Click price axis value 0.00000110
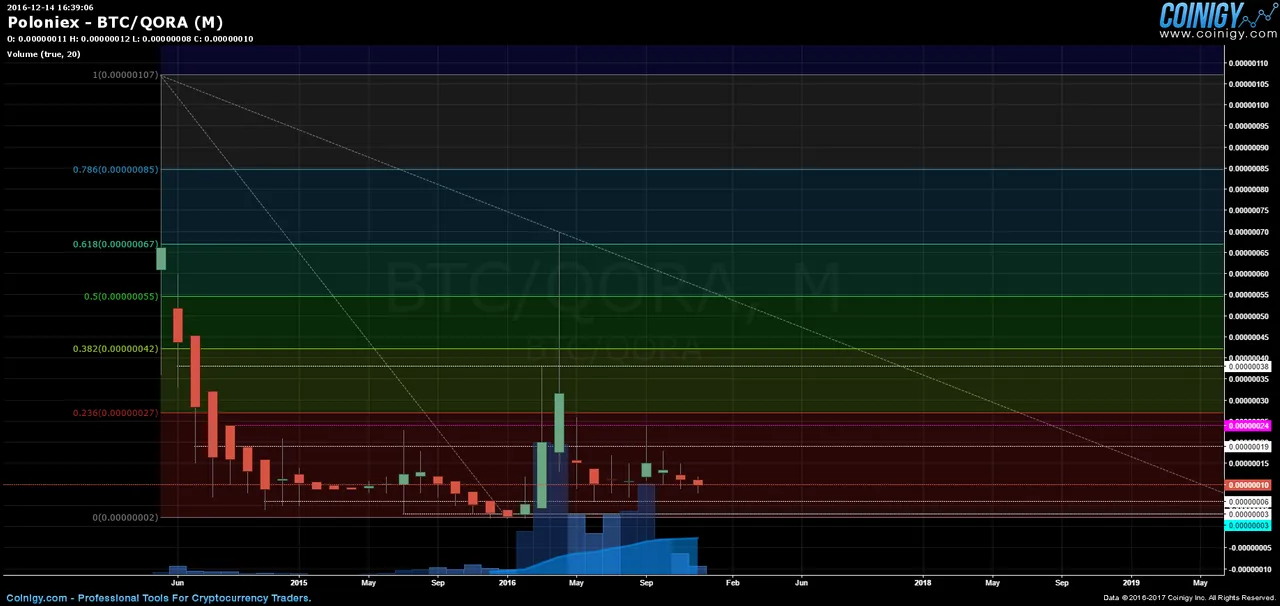The height and width of the screenshot is (606, 1280). 1249,63
